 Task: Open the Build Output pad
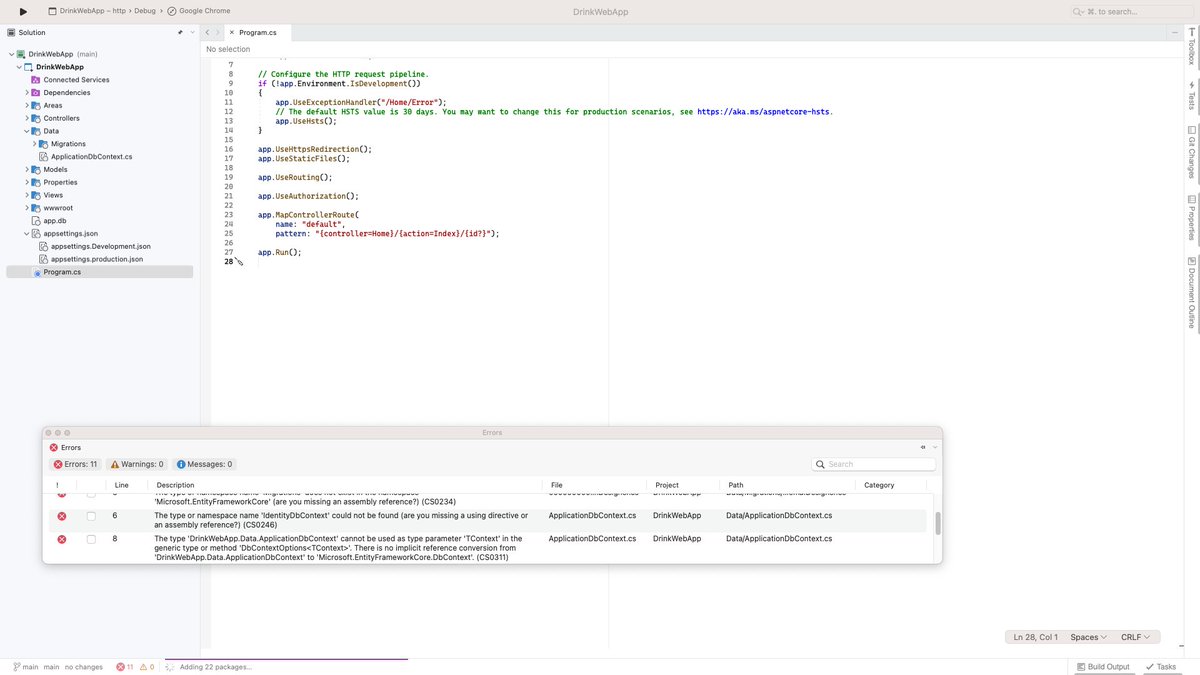tap(1104, 667)
